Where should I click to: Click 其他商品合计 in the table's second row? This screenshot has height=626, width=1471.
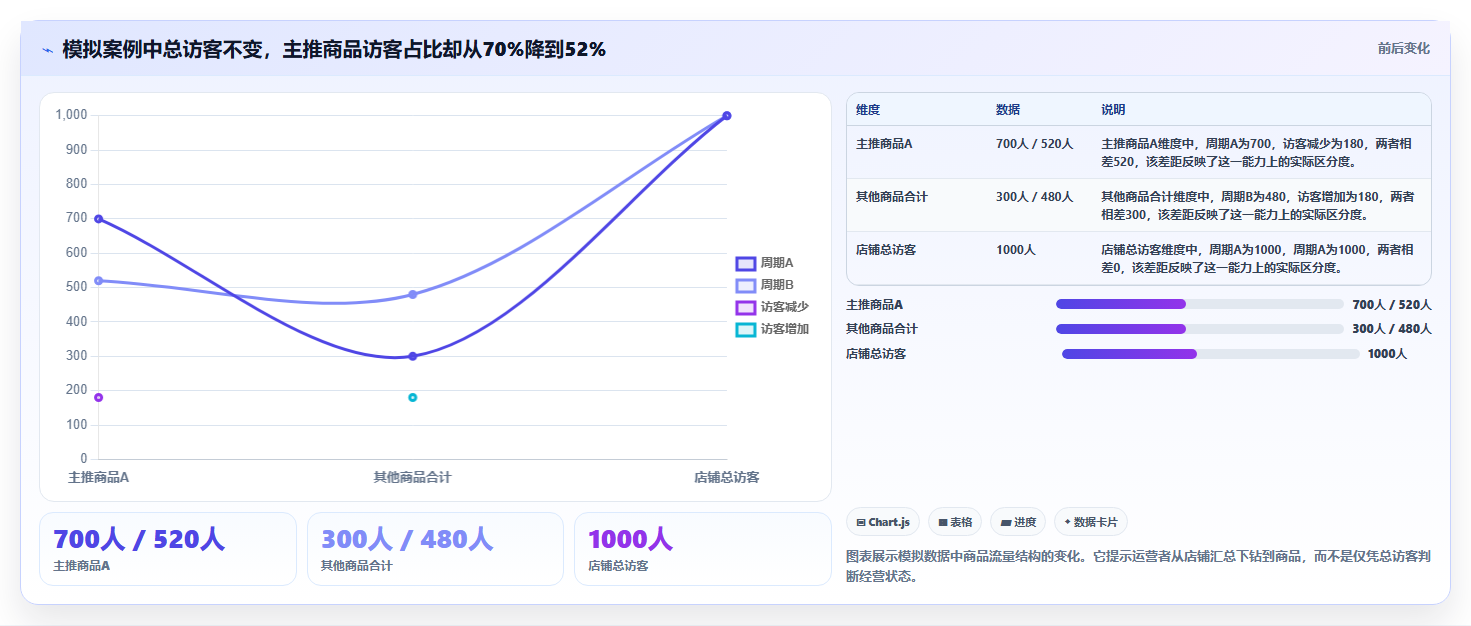coord(892,197)
